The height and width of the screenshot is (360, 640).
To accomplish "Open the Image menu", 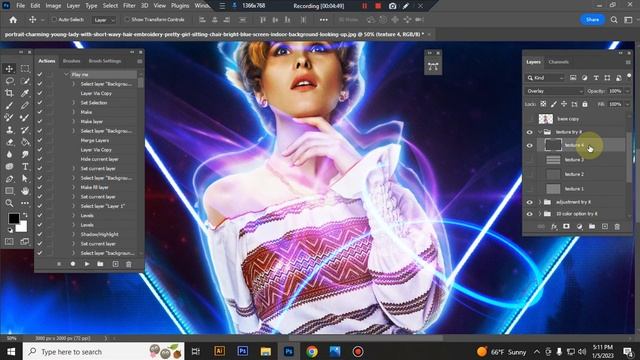I will tap(53, 6).
